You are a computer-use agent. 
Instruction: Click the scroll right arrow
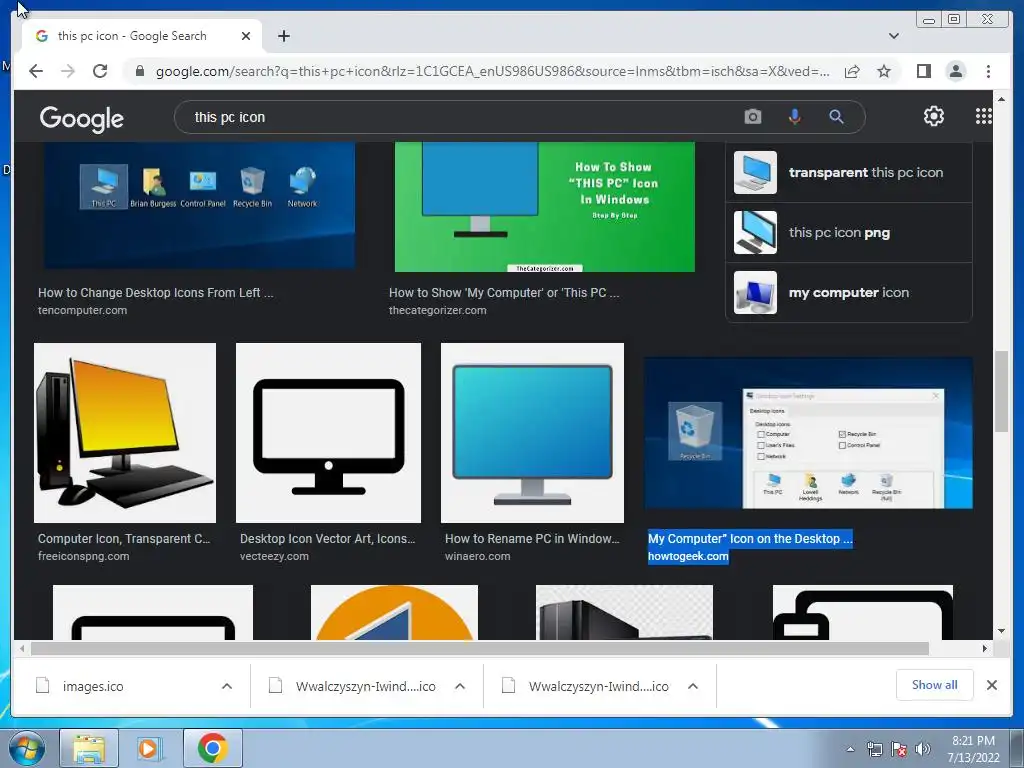click(985, 648)
